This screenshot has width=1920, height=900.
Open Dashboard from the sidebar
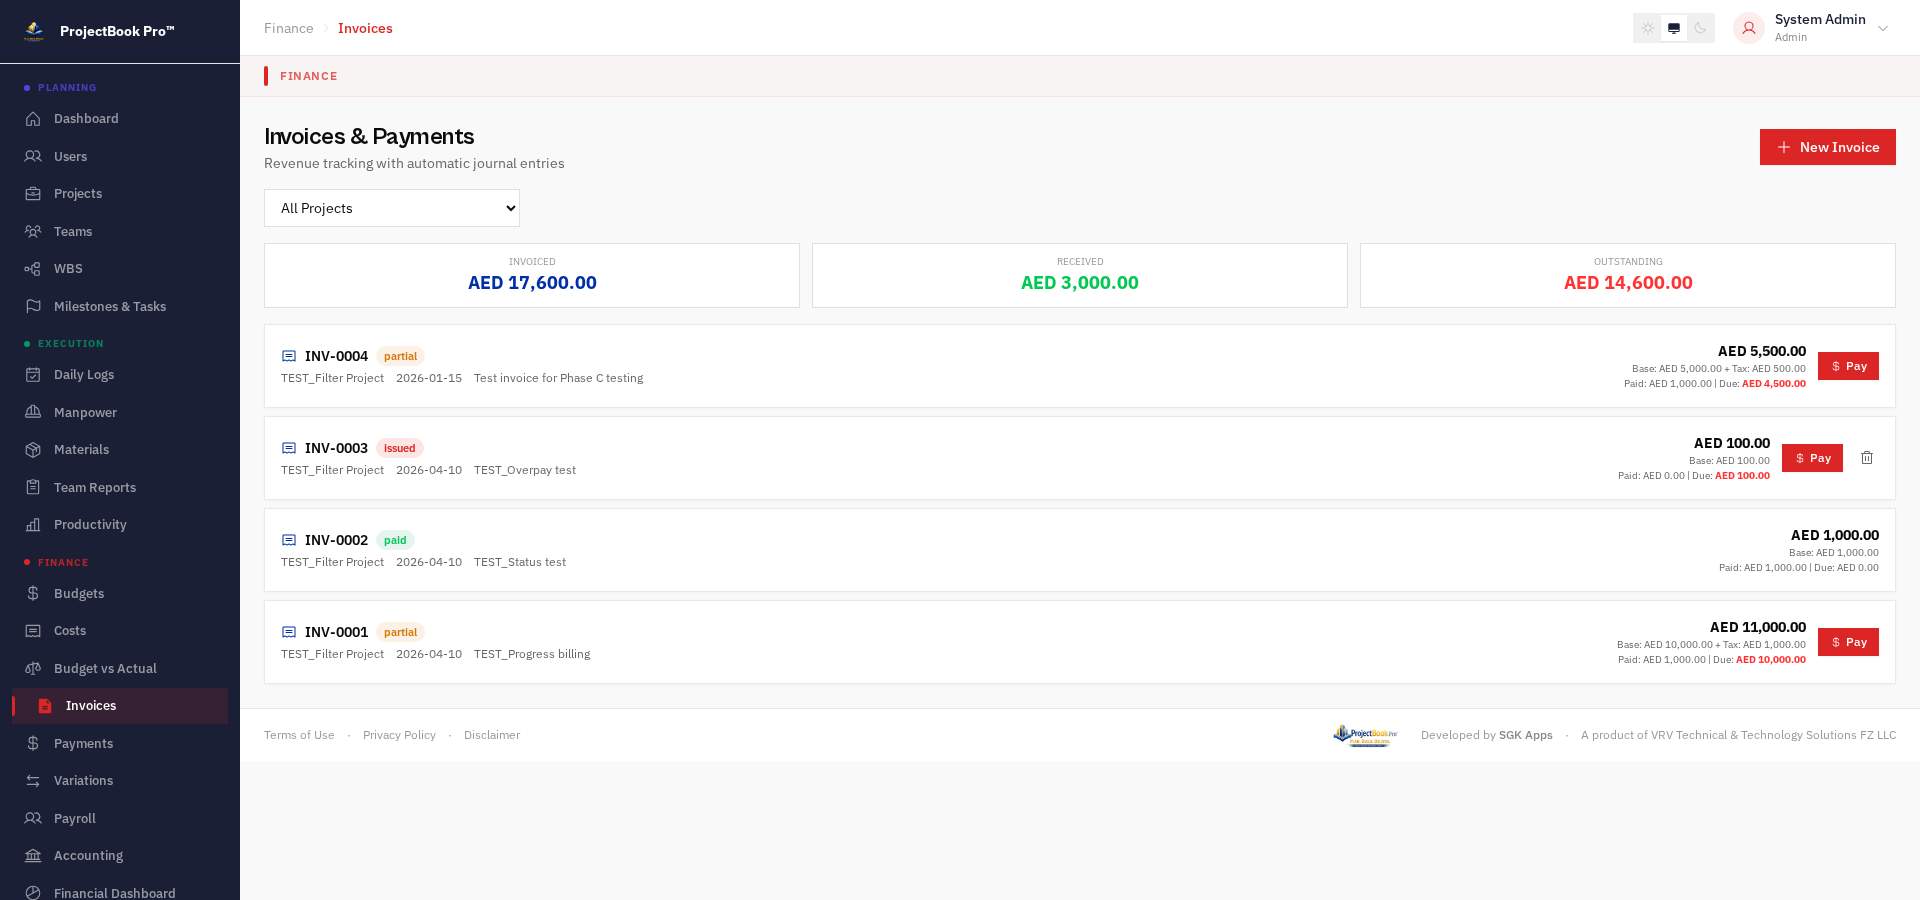(x=120, y=118)
